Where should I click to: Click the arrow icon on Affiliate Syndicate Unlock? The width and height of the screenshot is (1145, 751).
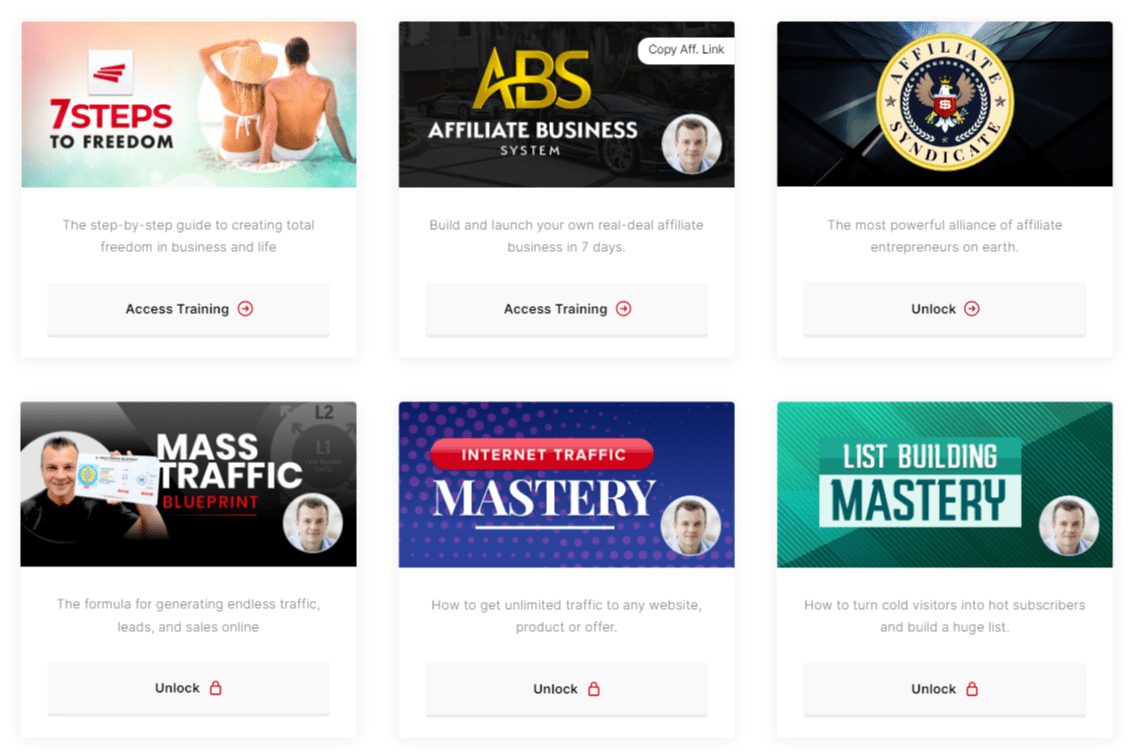click(972, 309)
